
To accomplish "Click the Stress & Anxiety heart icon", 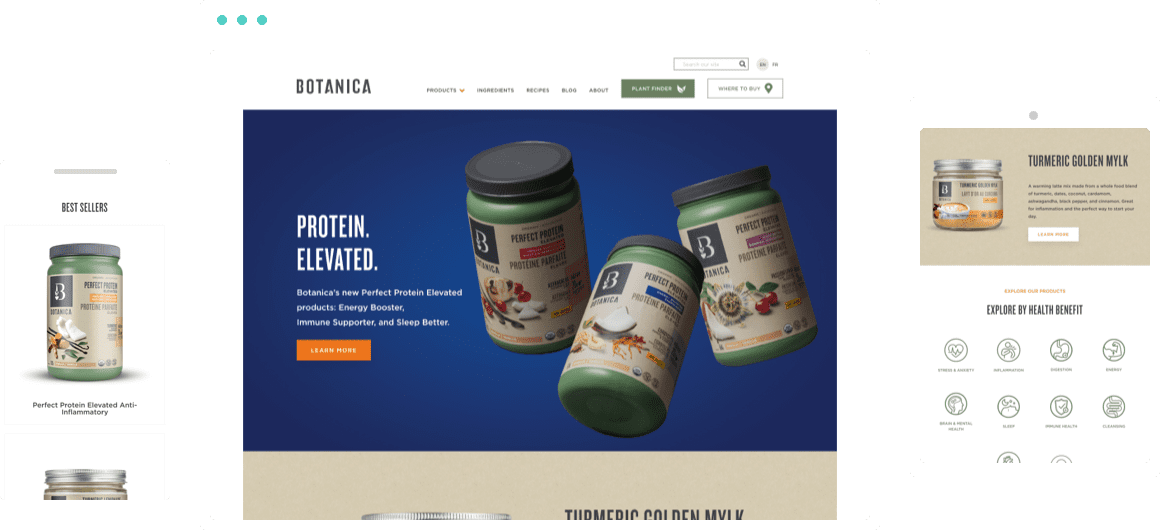I will pos(955,349).
